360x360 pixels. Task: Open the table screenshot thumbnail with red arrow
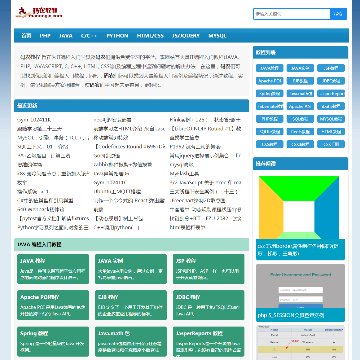(300, 342)
